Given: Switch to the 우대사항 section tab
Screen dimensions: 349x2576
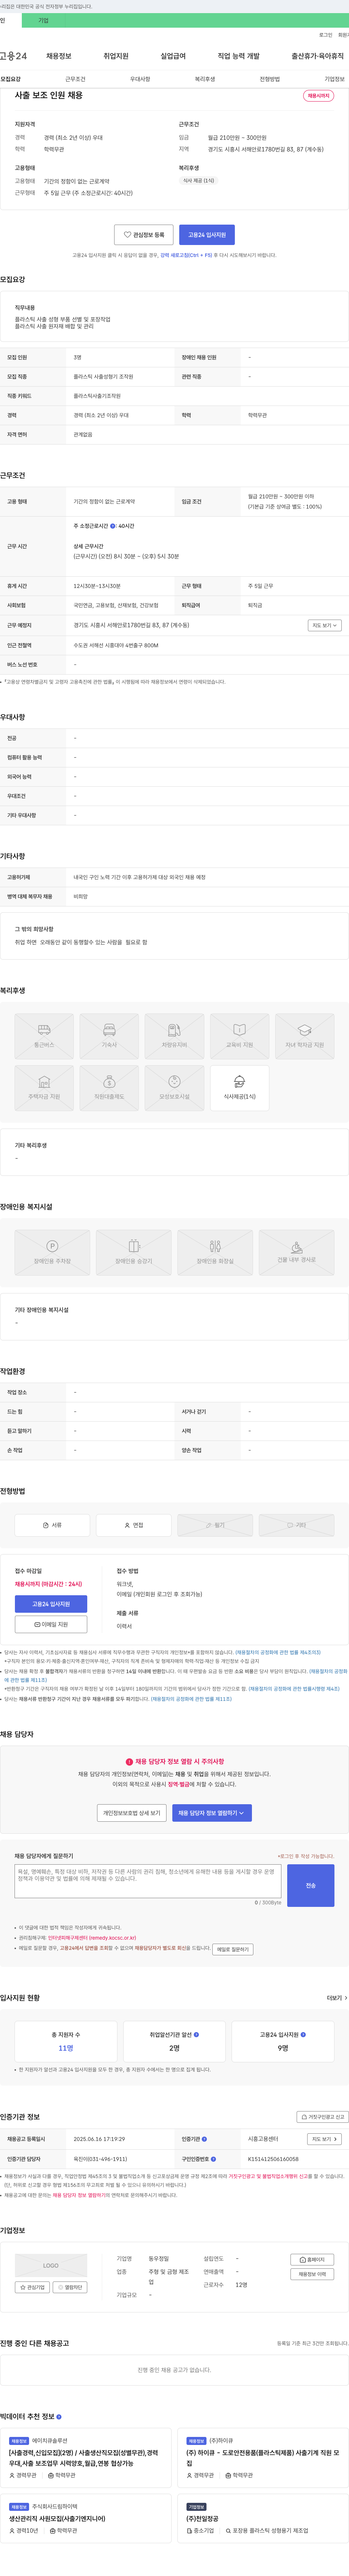Looking at the screenshot, I should (x=140, y=79).
